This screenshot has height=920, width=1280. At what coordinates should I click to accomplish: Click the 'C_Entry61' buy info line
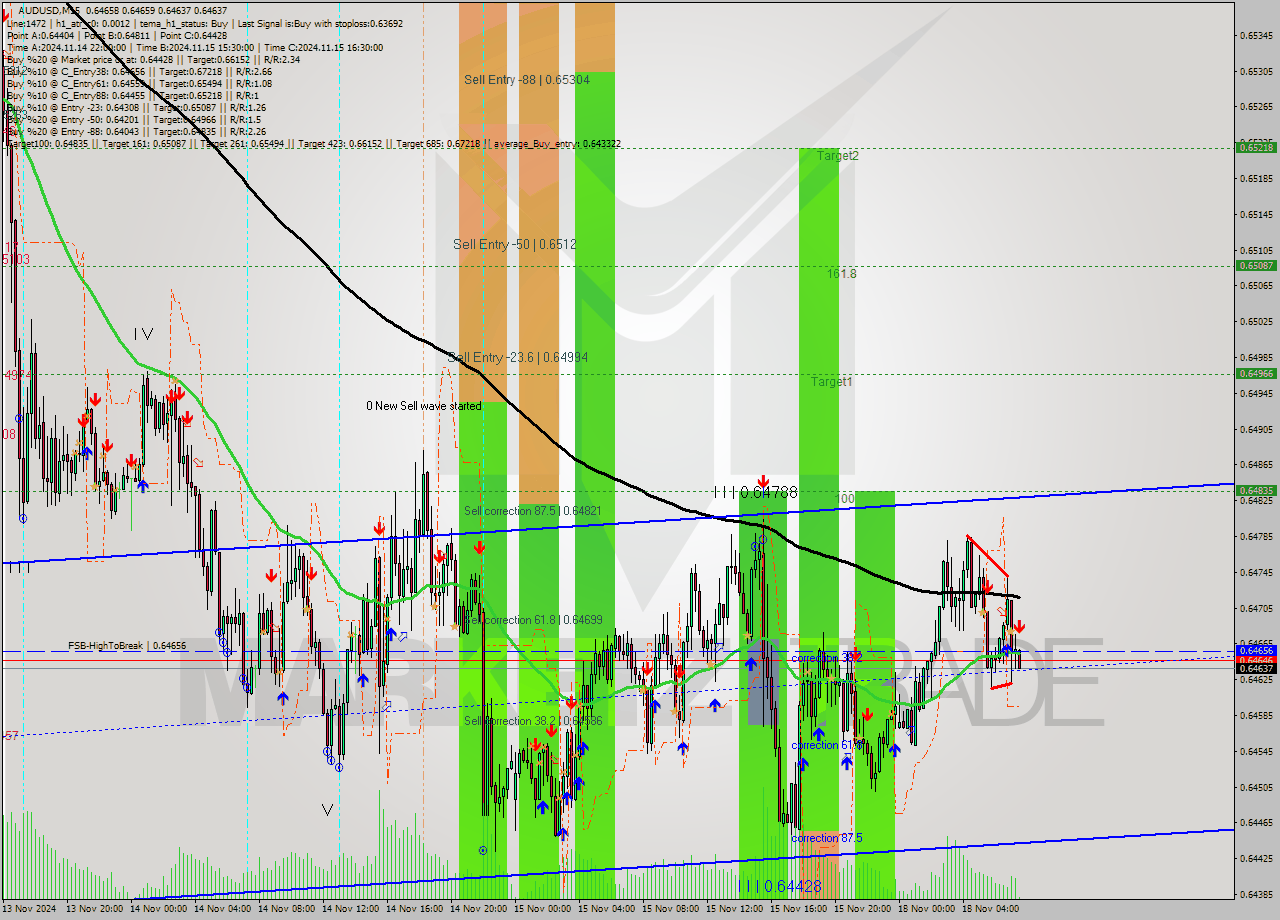tap(137, 84)
